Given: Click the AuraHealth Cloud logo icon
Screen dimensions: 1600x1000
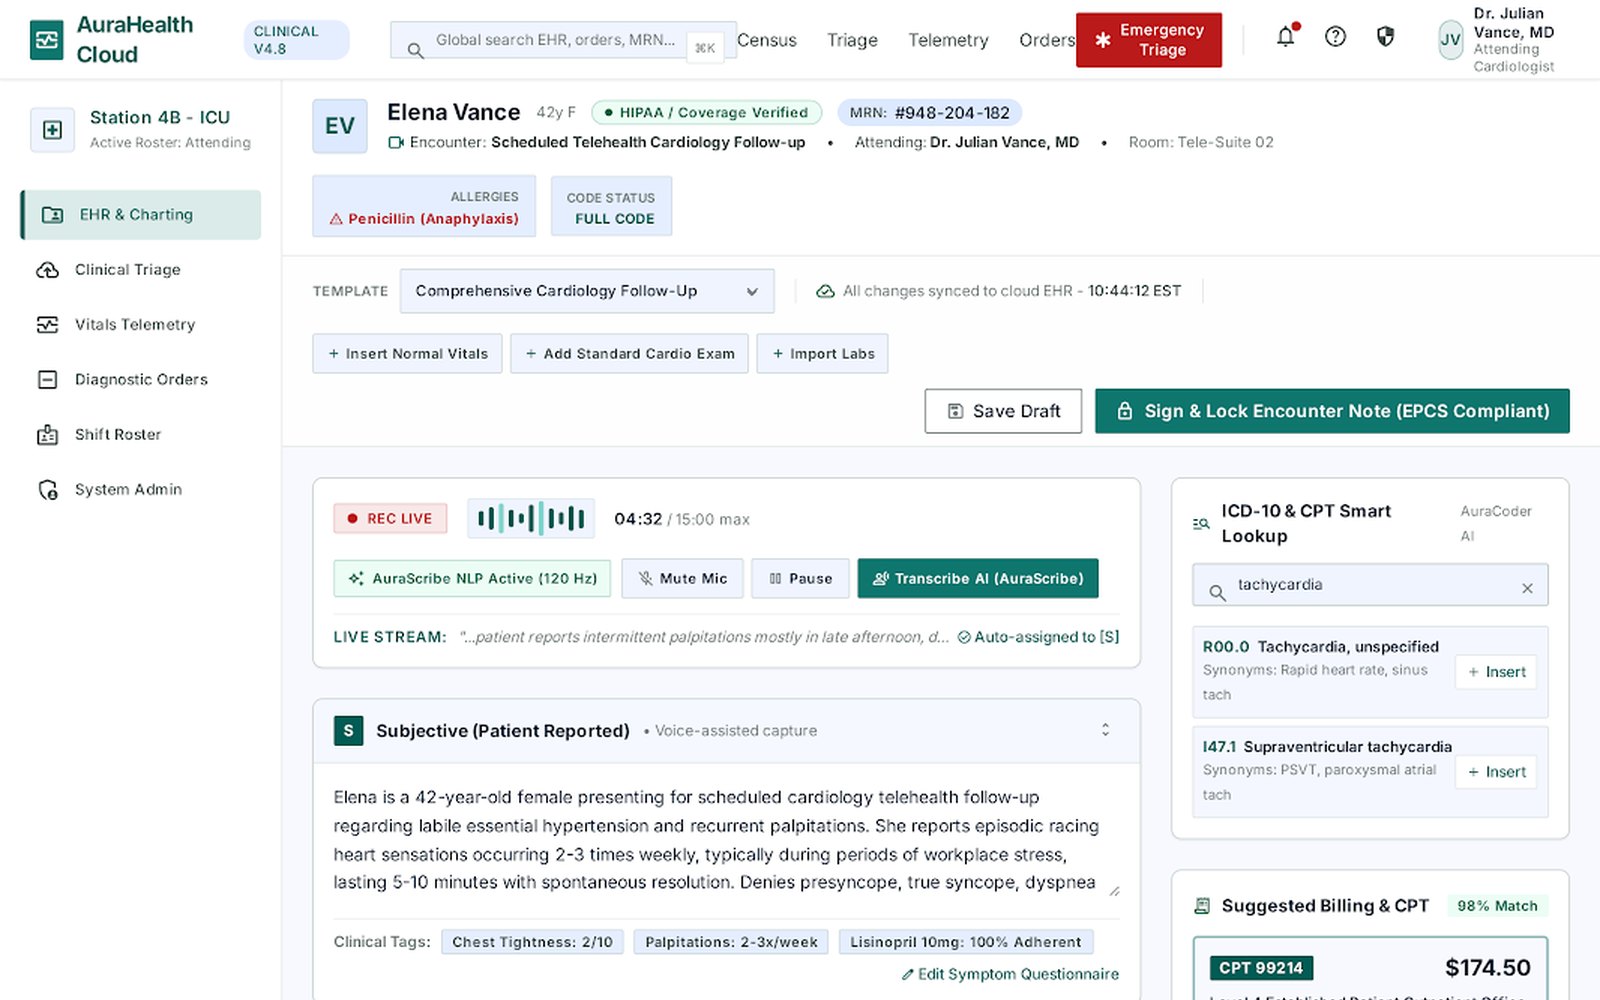Looking at the screenshot, I should pyautogui.click(x=47, y=40).
